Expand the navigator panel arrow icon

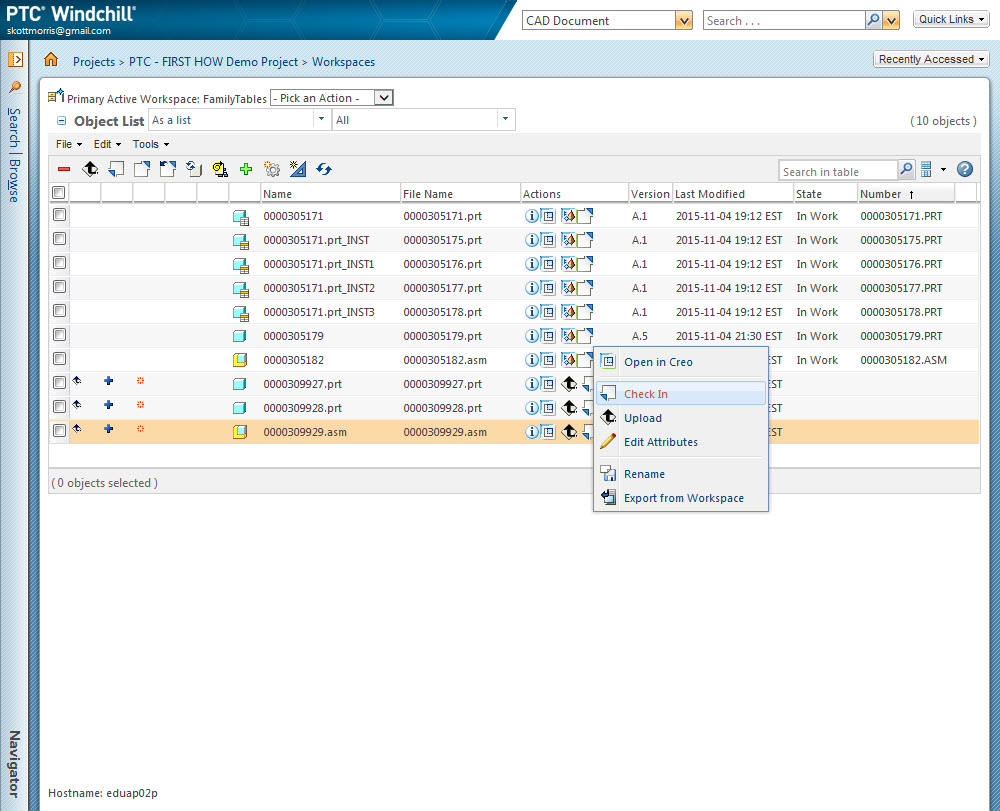point(15,59)
